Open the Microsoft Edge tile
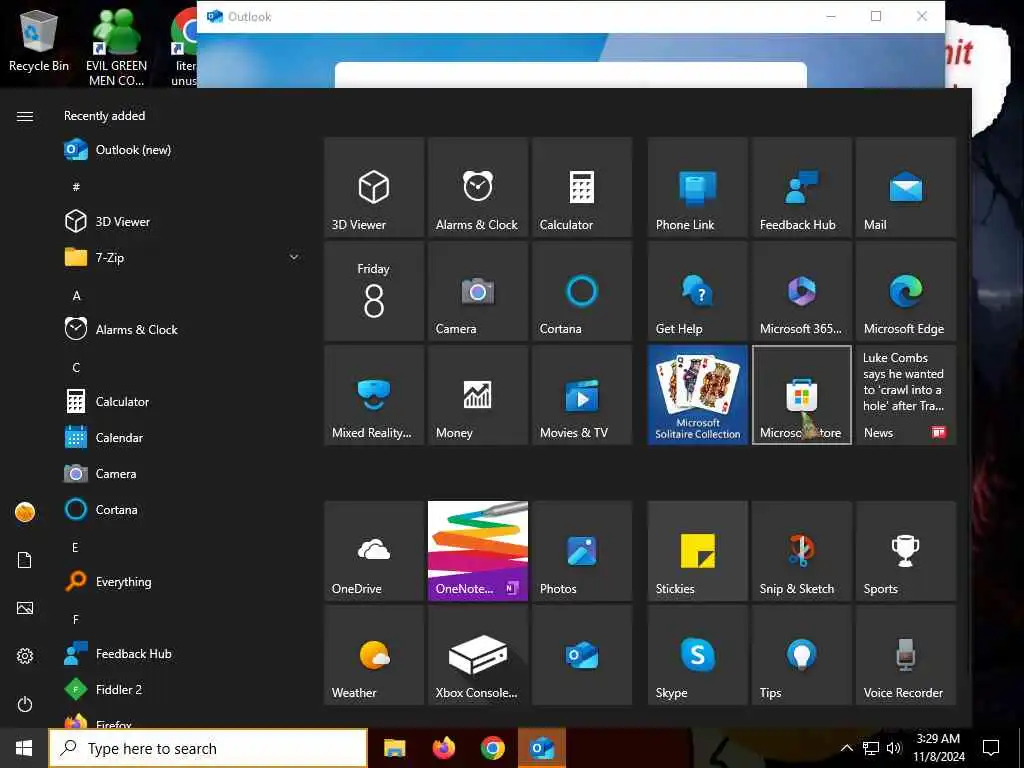Screen dimensions: 1024x768 (x=905, y=291)
